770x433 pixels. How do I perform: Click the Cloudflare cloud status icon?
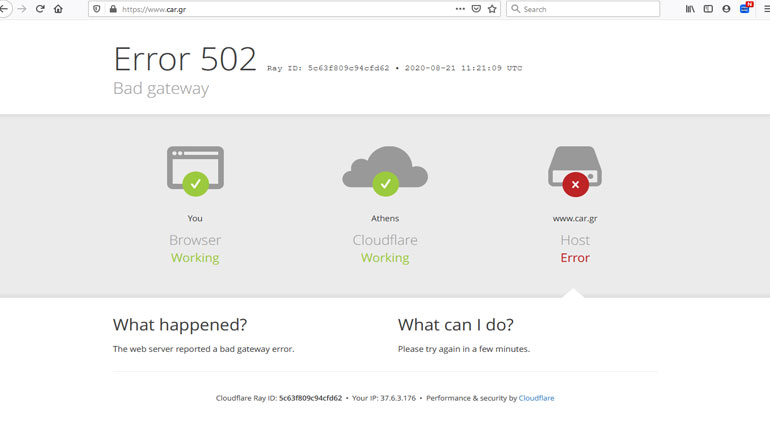385,170
